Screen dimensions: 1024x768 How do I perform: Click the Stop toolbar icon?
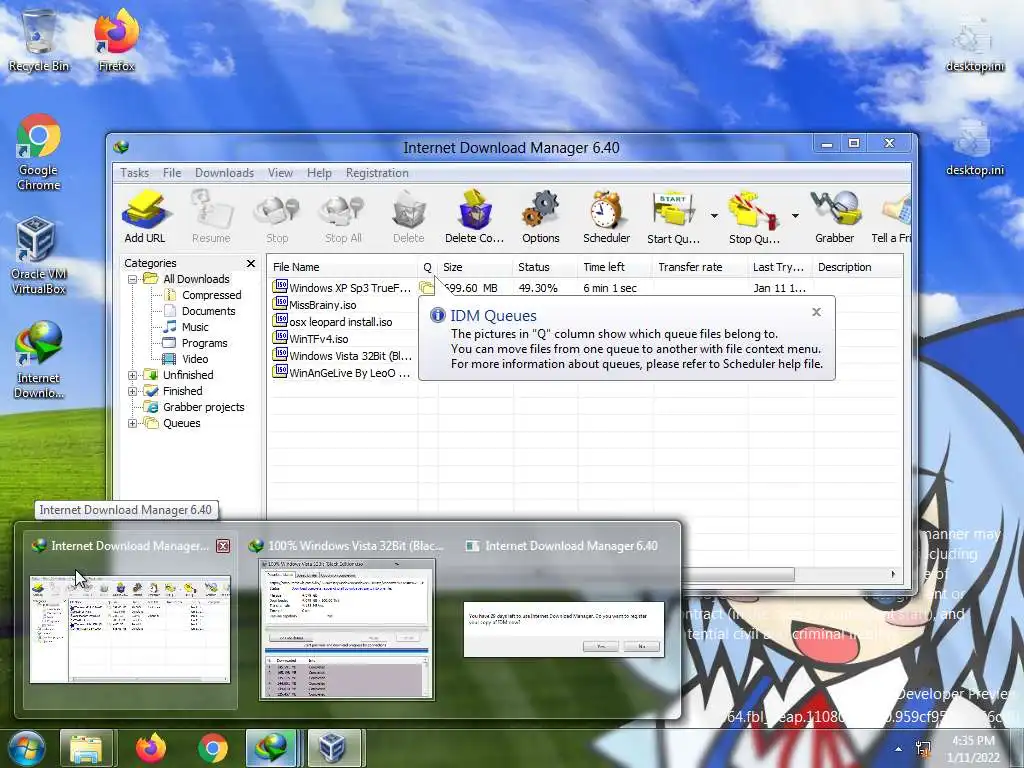pos(277,217)
